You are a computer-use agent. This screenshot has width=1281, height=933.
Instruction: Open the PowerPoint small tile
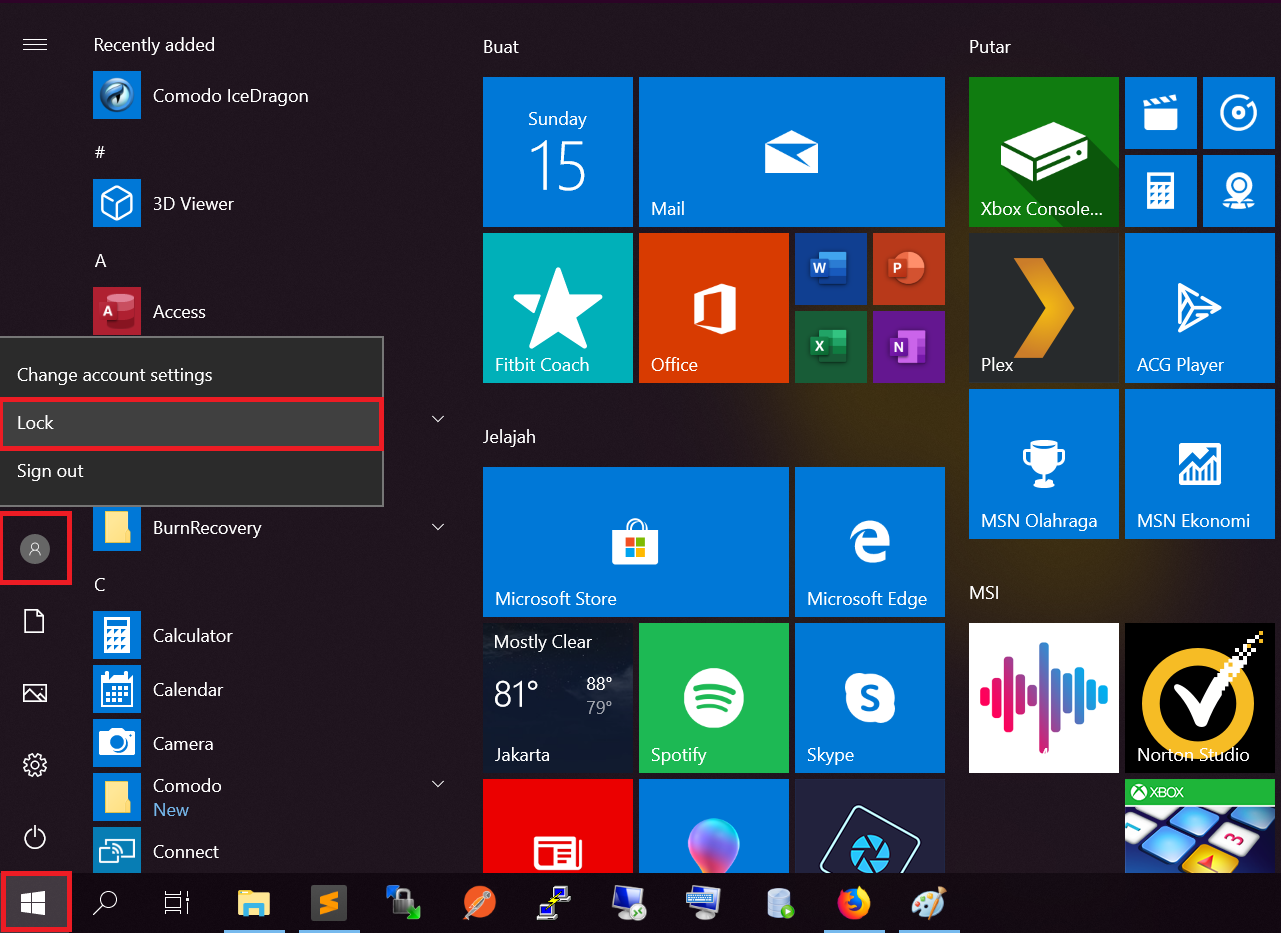[x=909, y=269]
